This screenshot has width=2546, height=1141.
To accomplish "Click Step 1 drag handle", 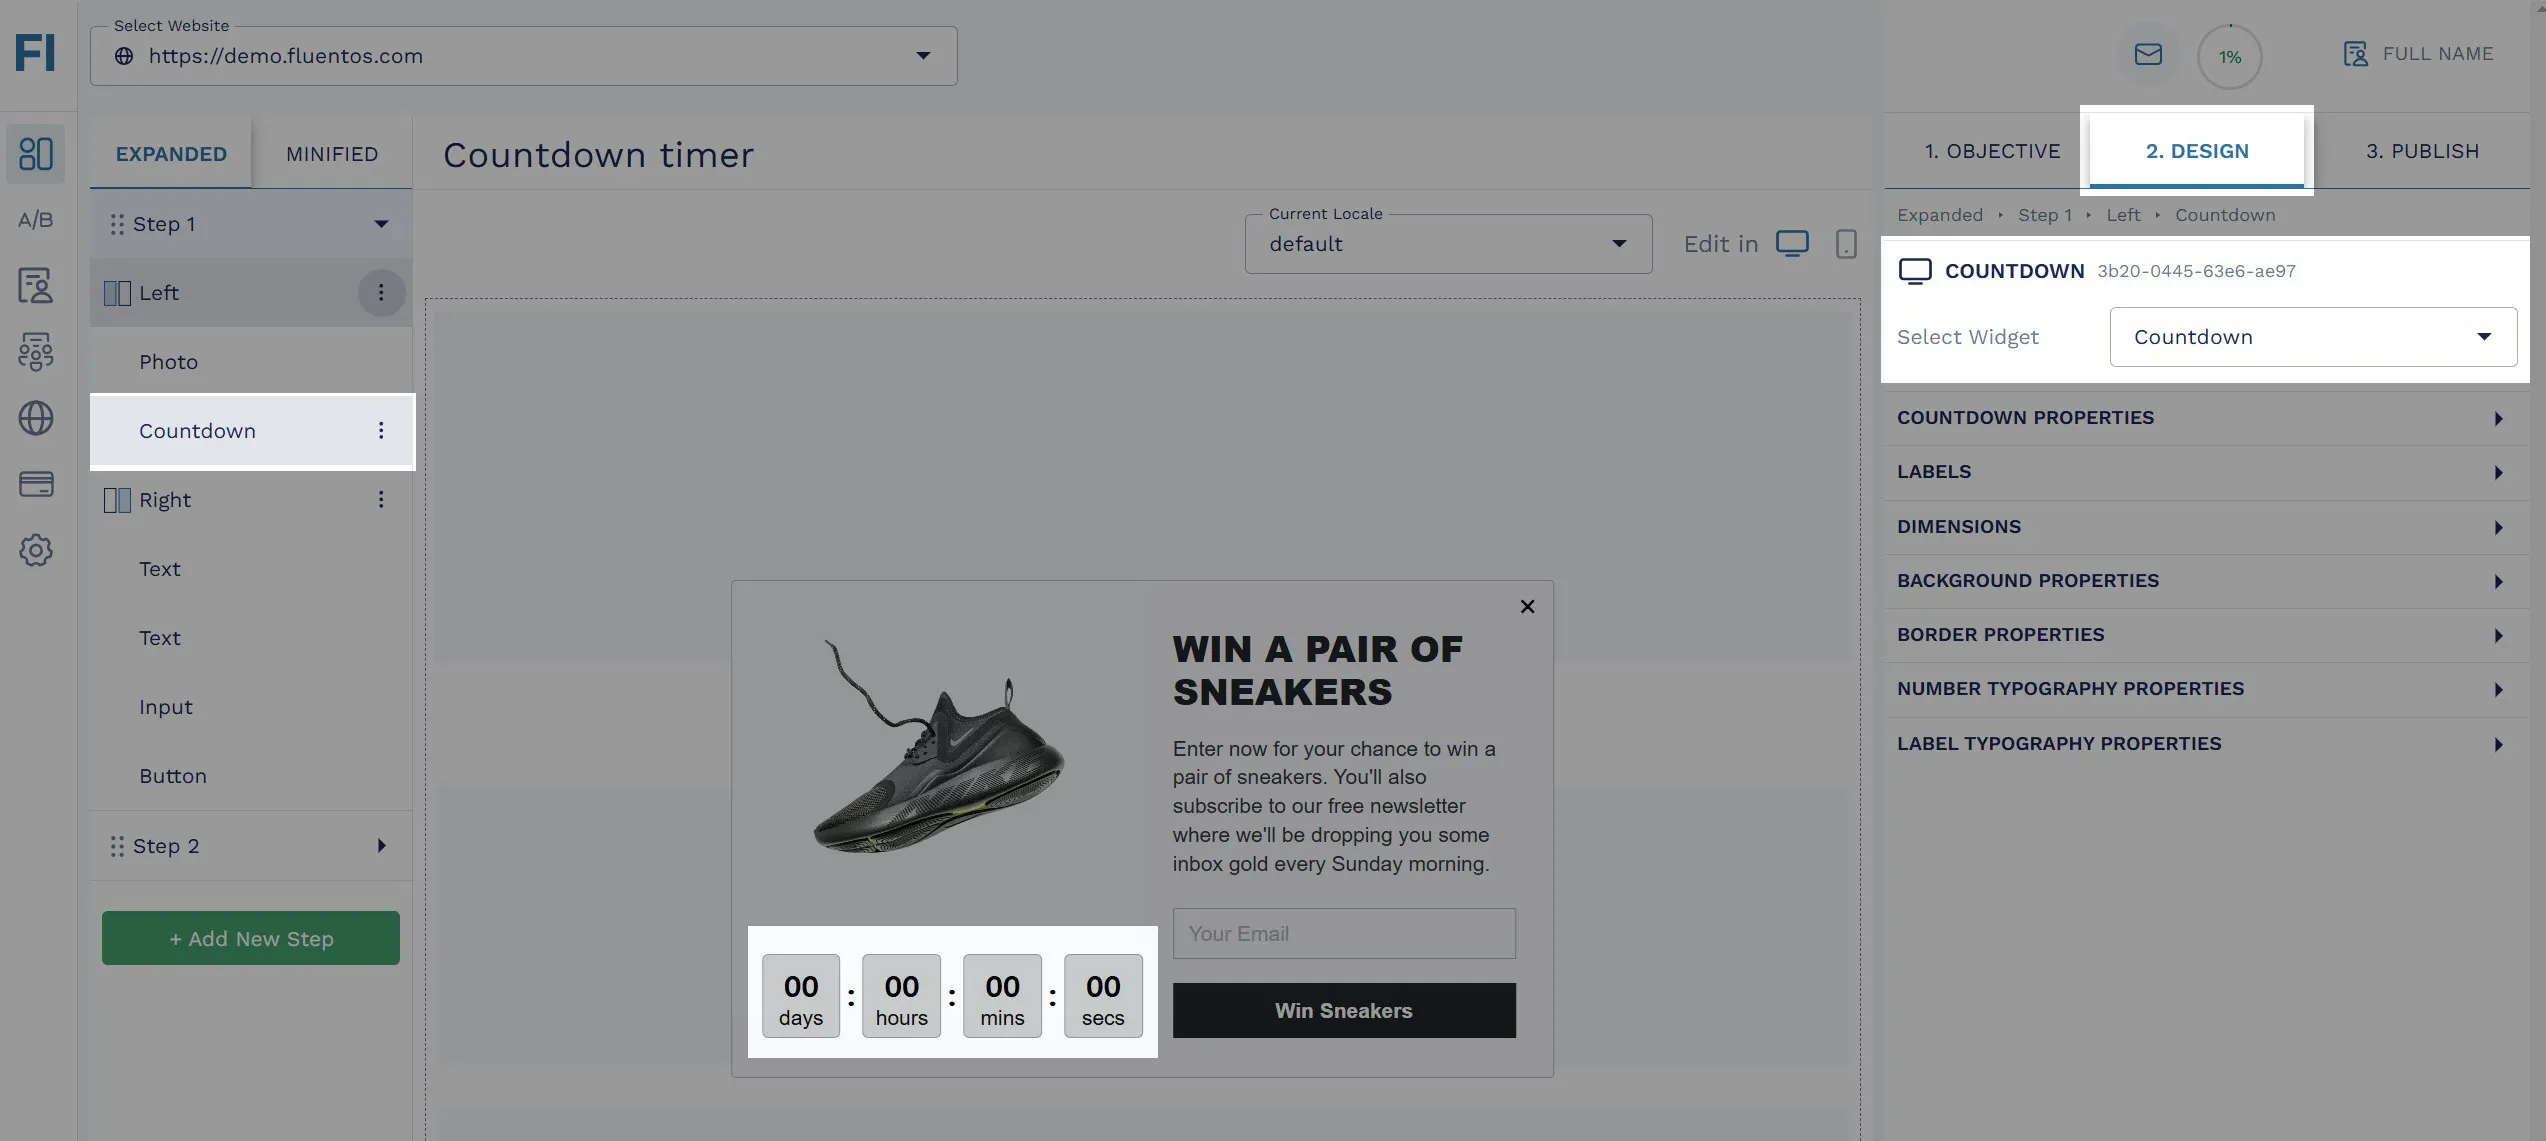I will click(117, 224).
